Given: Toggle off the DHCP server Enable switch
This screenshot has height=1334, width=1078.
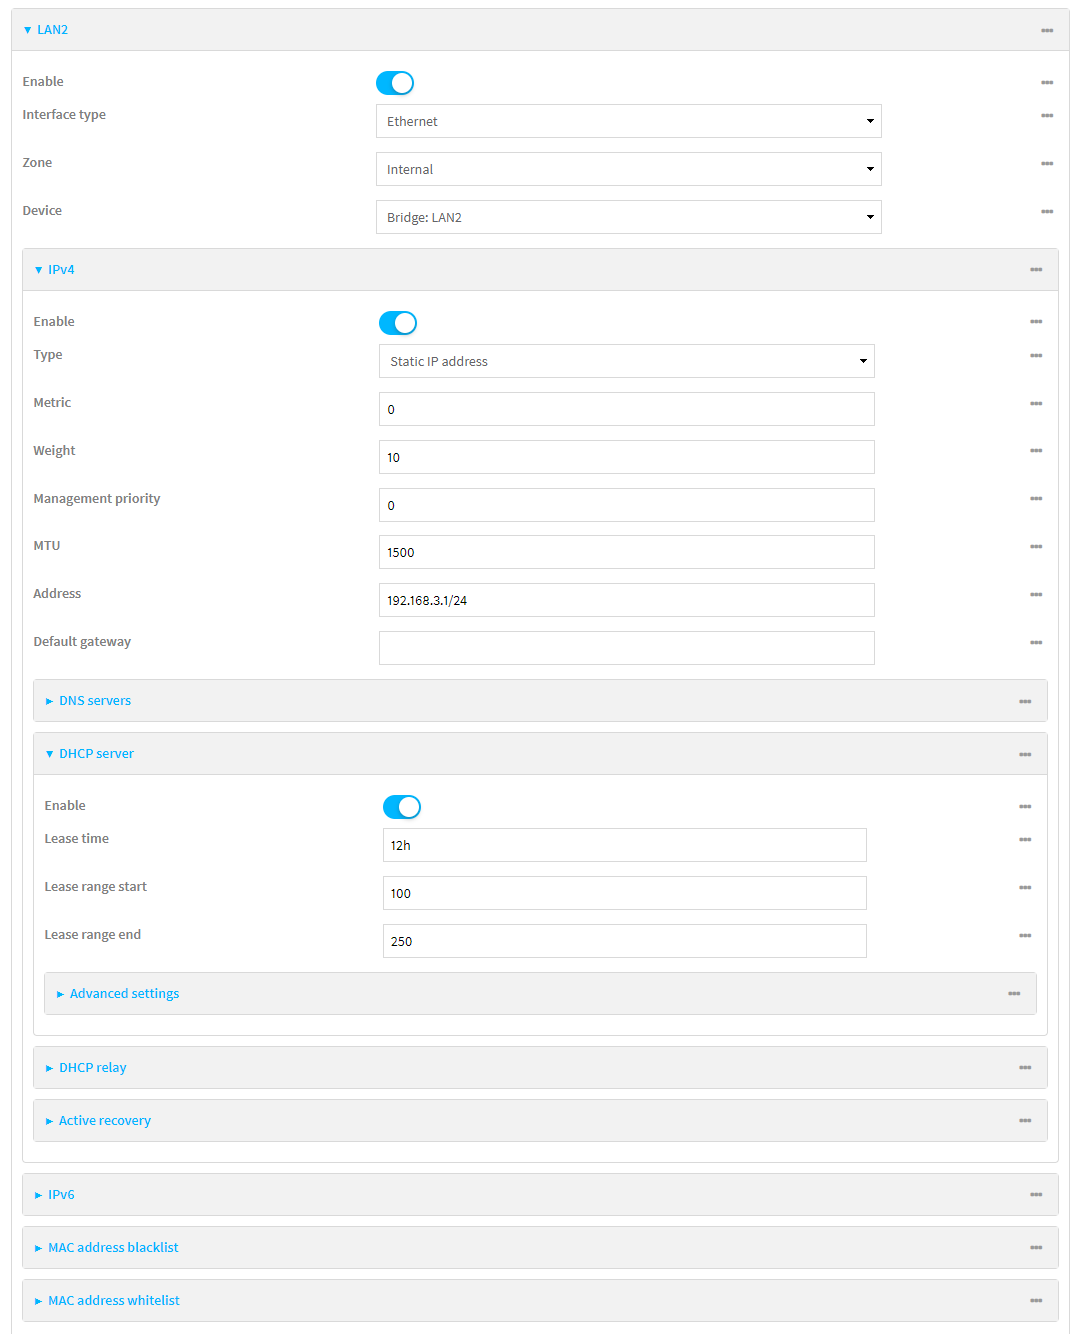Looking at the screenshot, I should (x=401, y=807).
